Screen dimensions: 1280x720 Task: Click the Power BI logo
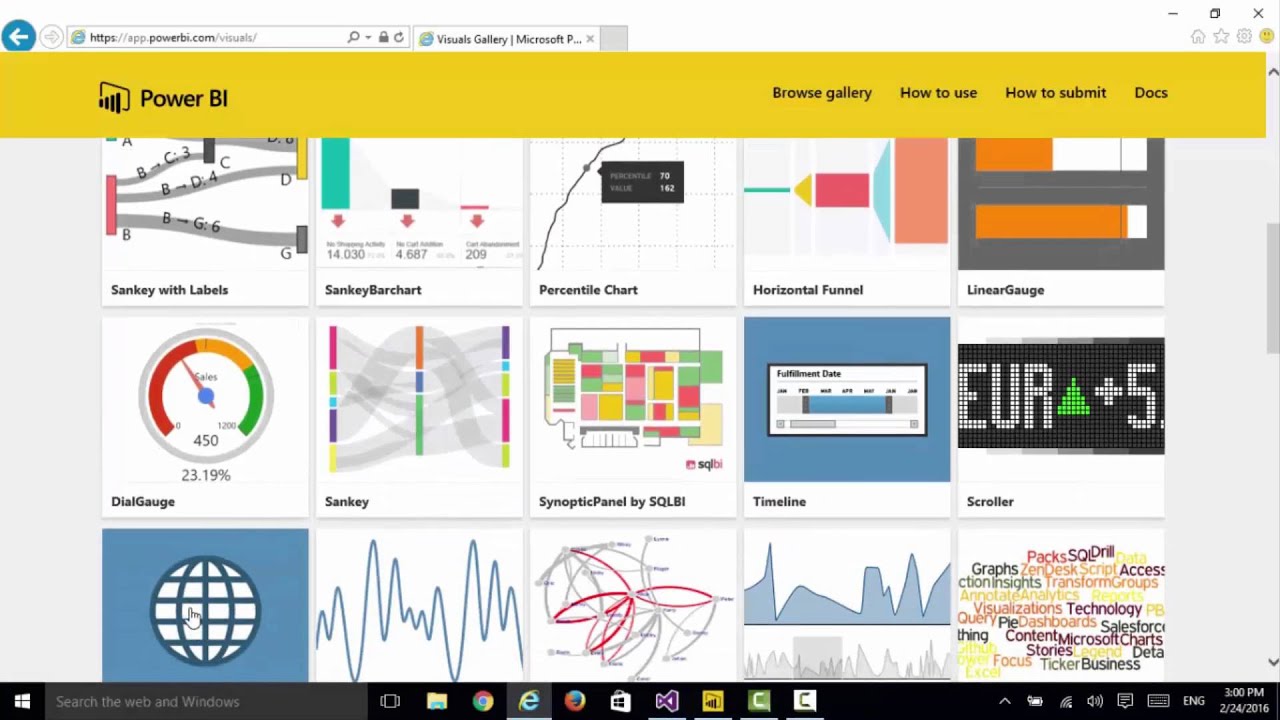click(163, 98)
